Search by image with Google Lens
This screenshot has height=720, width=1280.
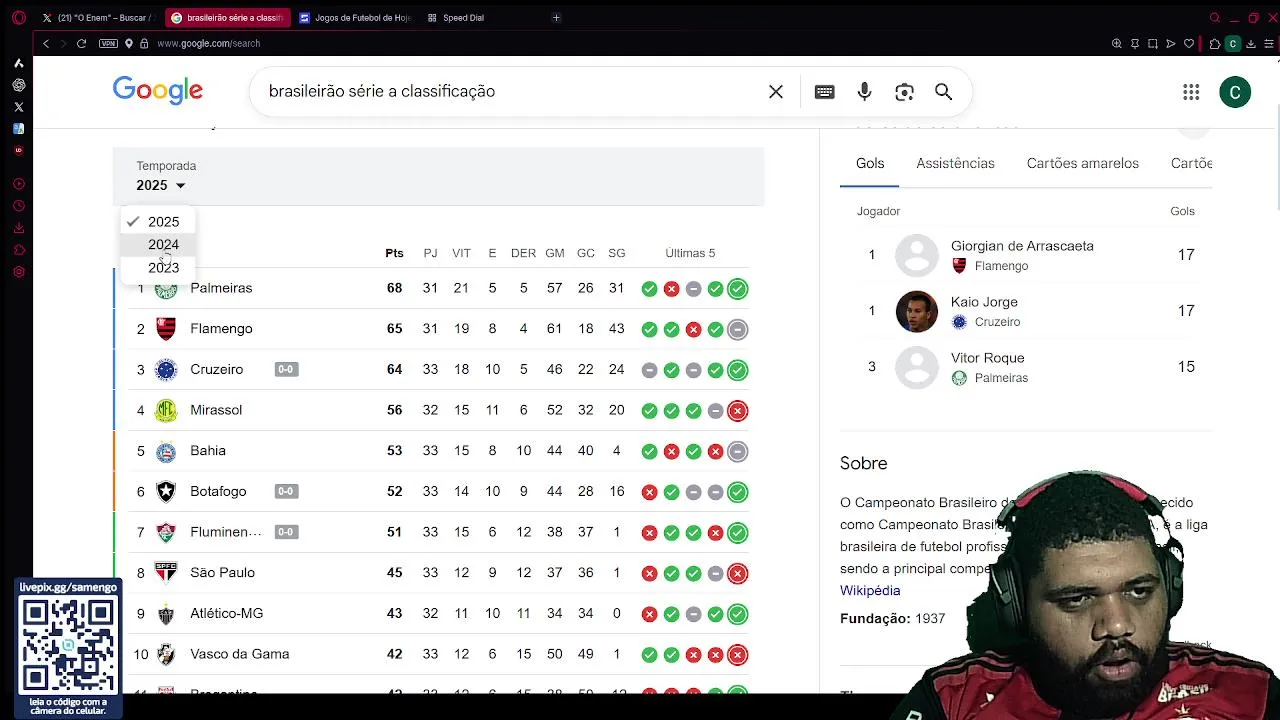[x=904, y=91]
